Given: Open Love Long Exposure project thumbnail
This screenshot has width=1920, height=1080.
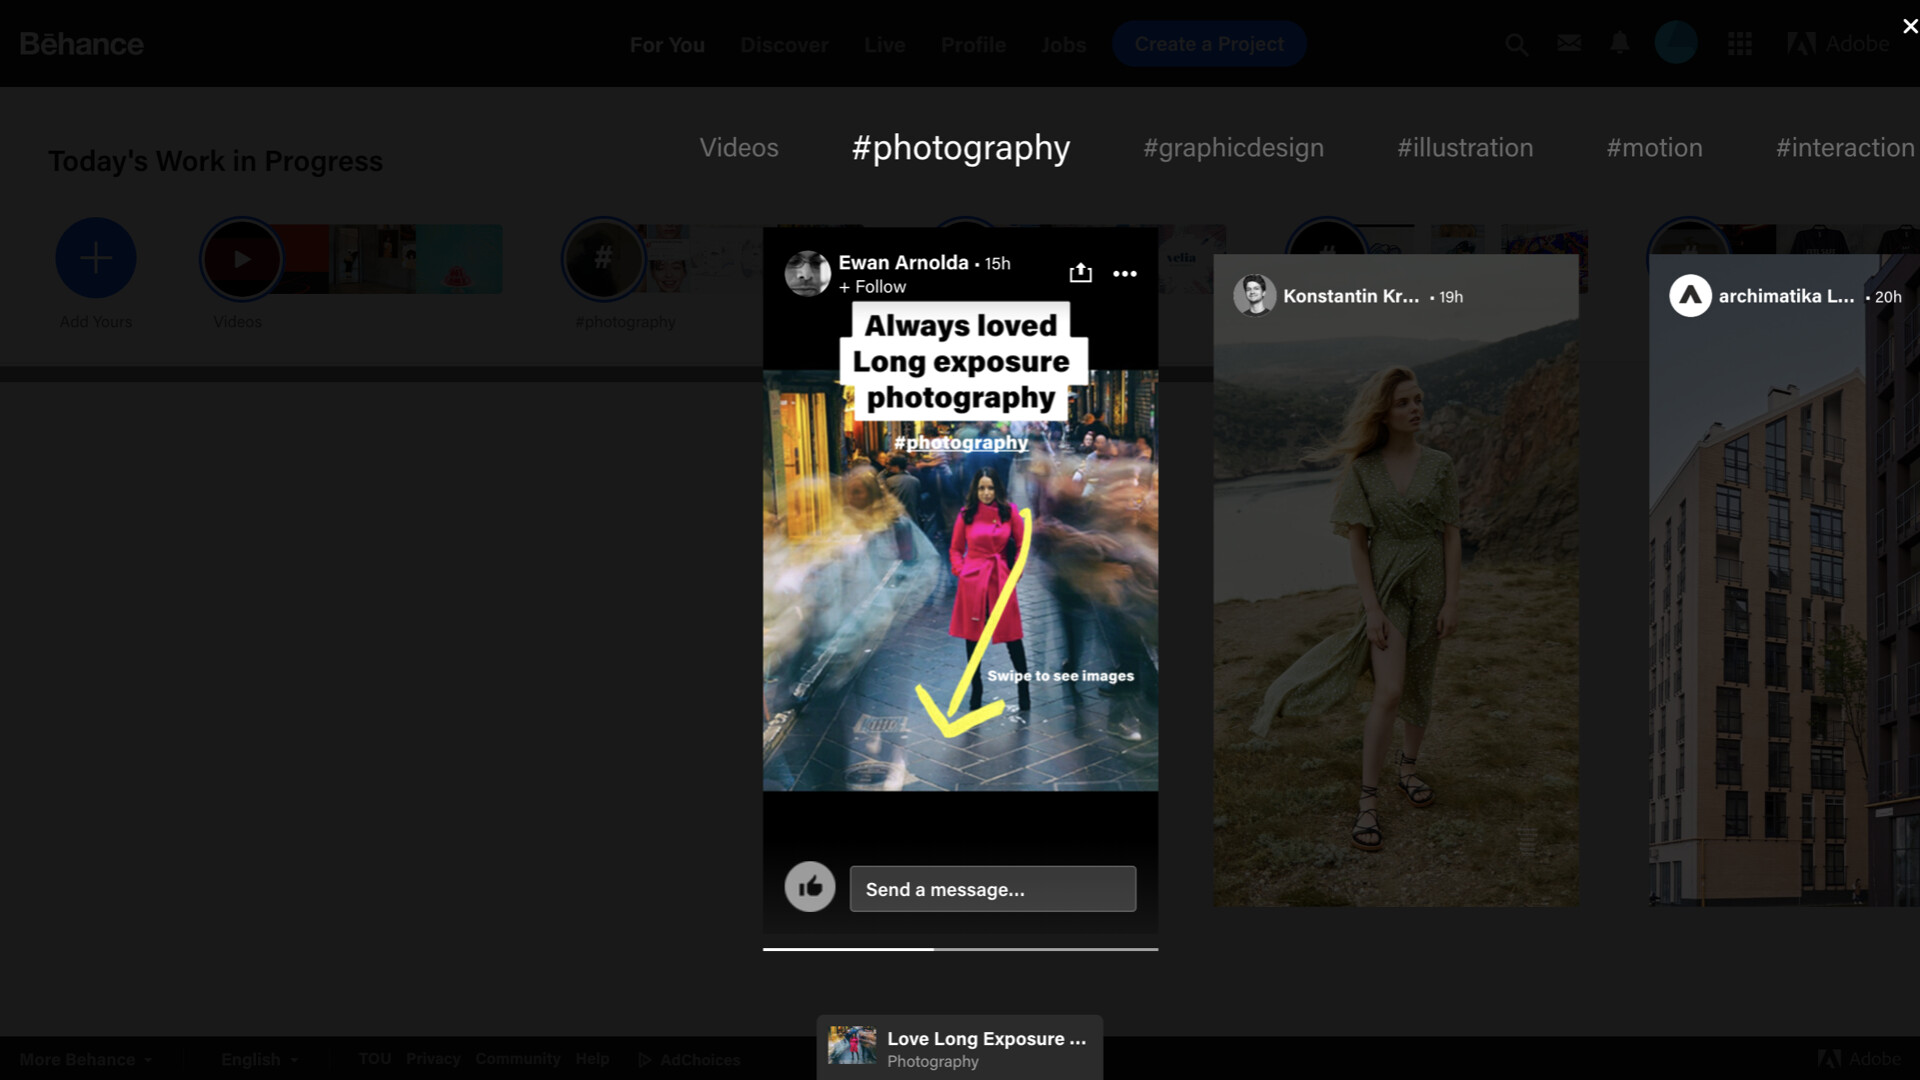Looking at the screenshot, I should (852, 1047).
